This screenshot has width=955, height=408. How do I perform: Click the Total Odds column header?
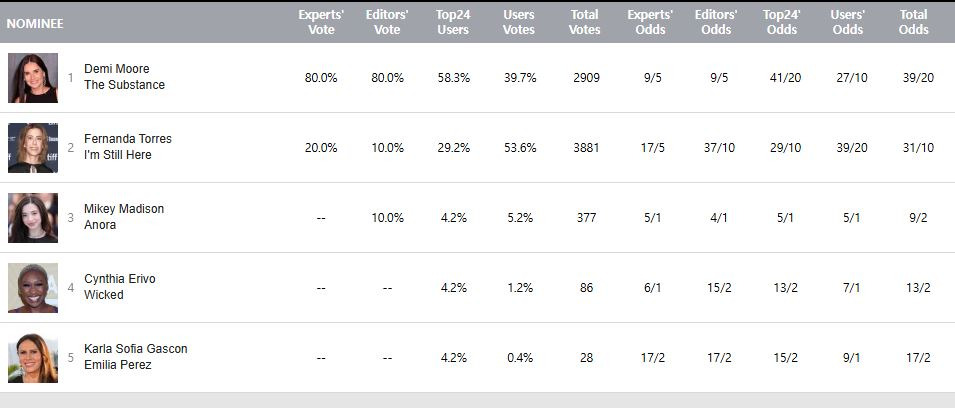click(x=914, y=22)
